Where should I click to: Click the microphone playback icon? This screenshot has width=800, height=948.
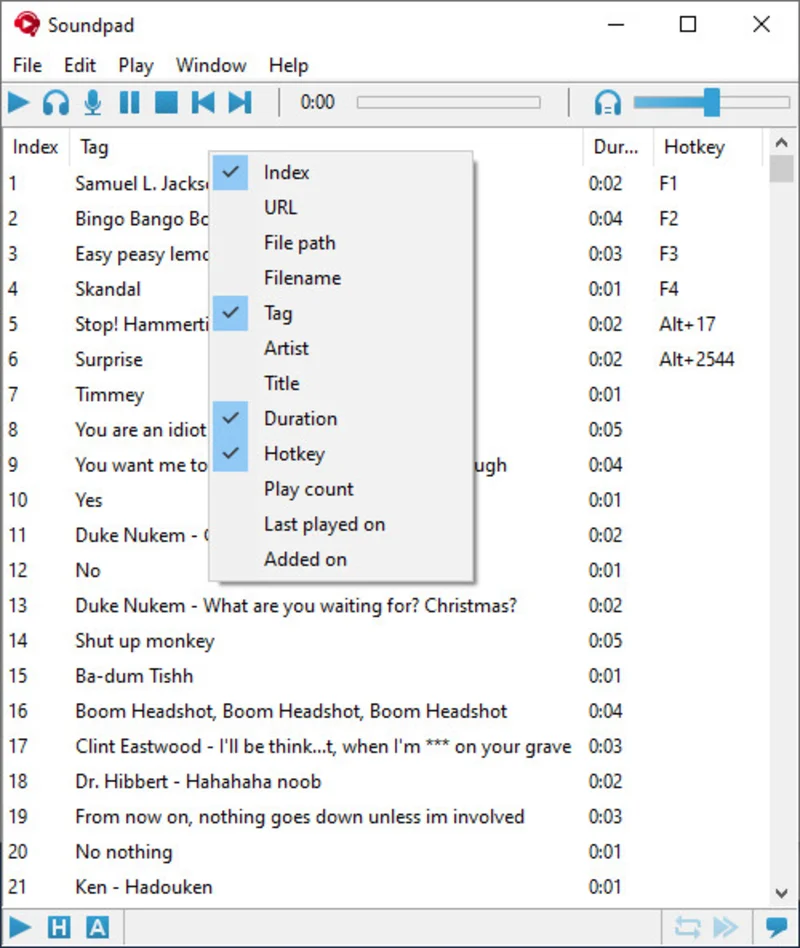[93, 102]
